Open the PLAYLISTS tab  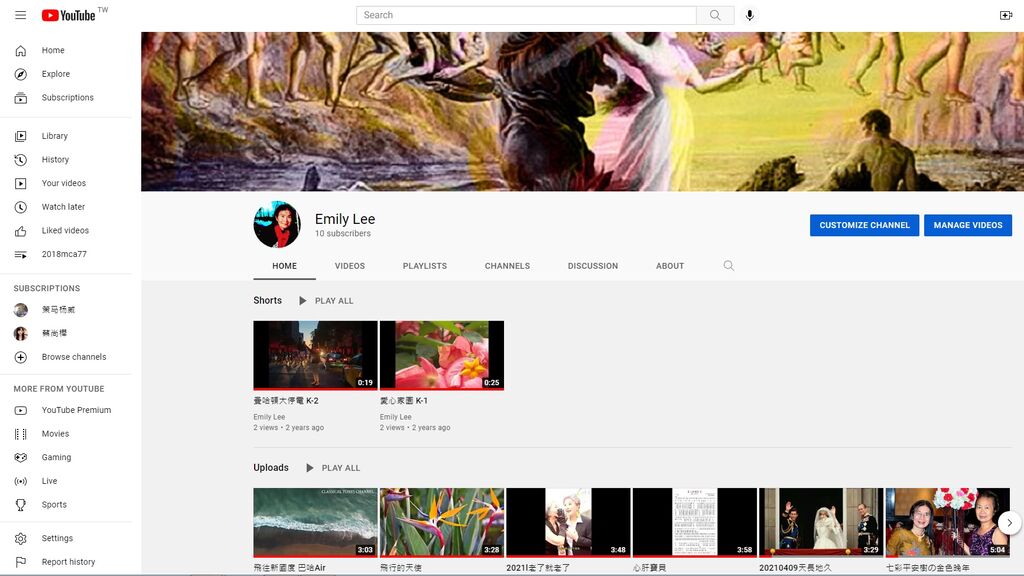coord(424,266)
